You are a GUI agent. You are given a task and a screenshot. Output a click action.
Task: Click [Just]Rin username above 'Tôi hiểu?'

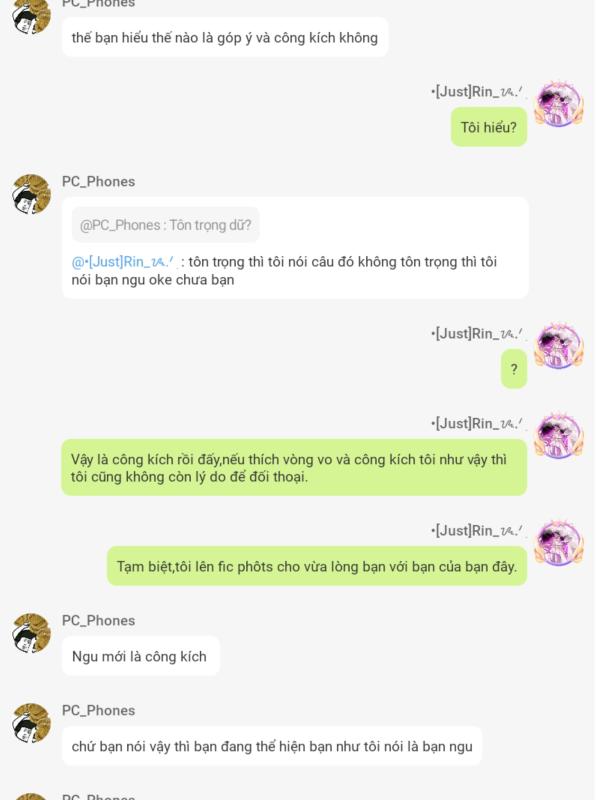coord(477,92)
